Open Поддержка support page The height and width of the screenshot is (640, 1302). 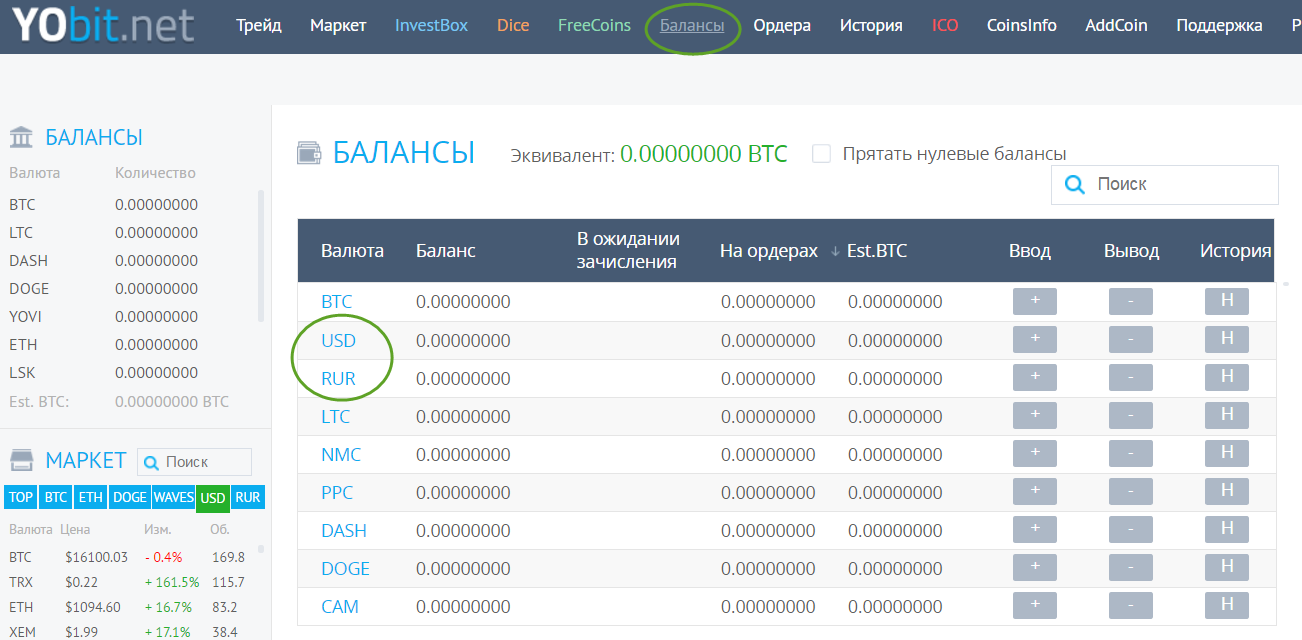click(x=1219, y=25)
